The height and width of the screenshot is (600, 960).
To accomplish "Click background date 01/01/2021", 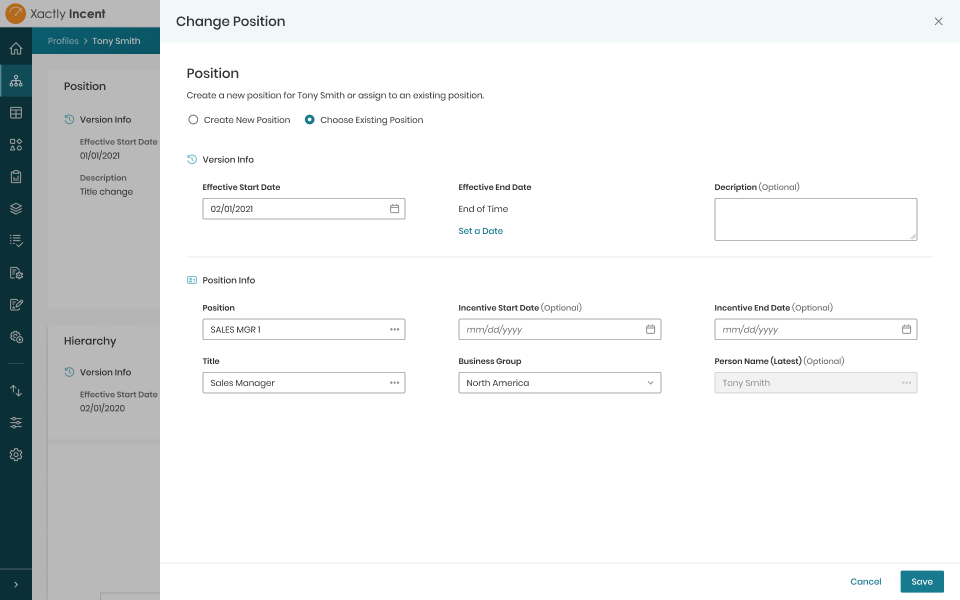I will point(100,156).
